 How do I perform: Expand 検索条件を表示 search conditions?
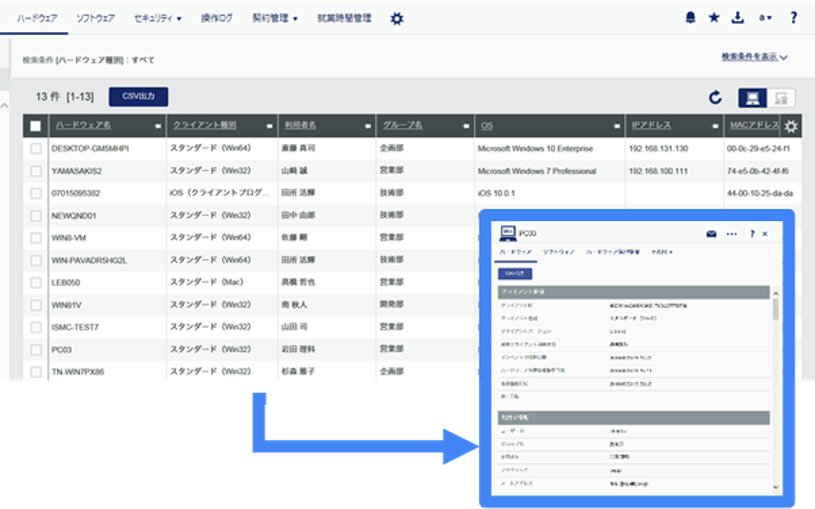[x=755, y=57]
